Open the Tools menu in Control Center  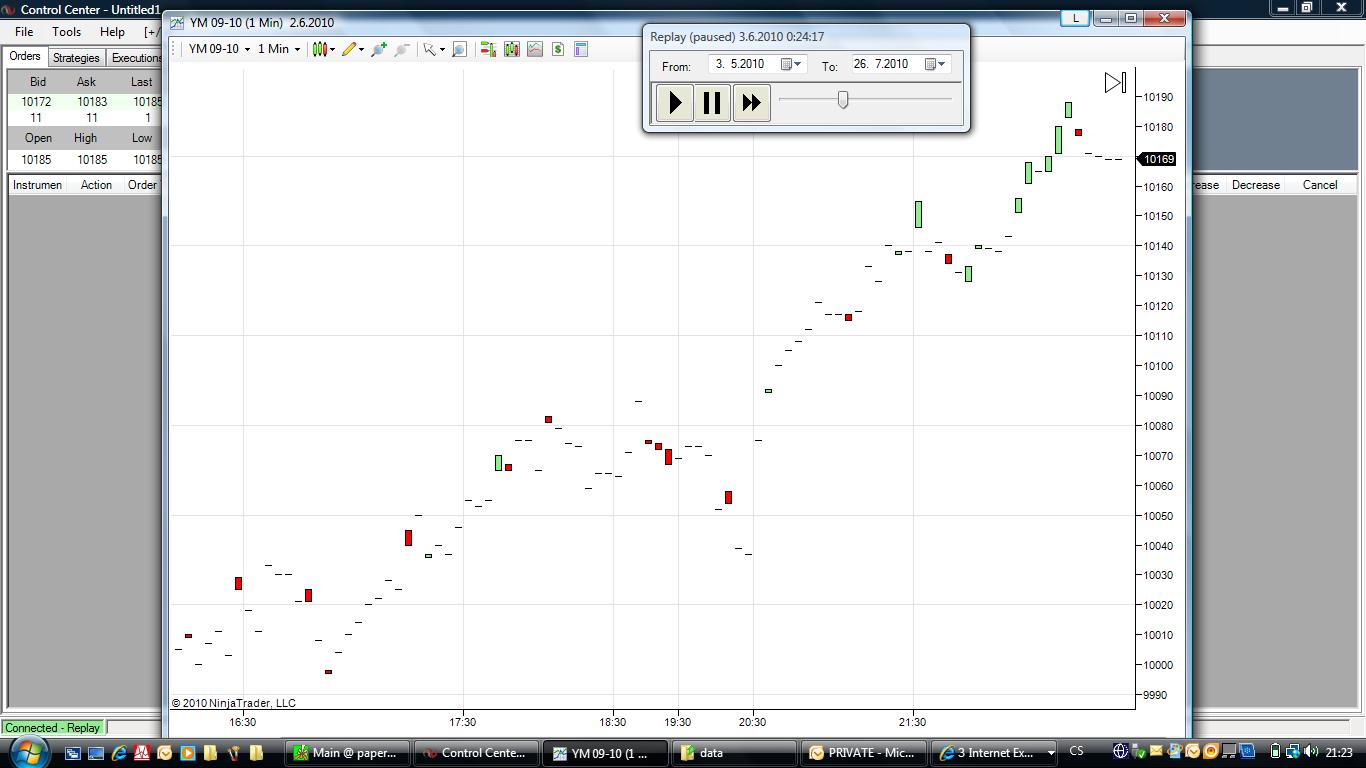66,32
